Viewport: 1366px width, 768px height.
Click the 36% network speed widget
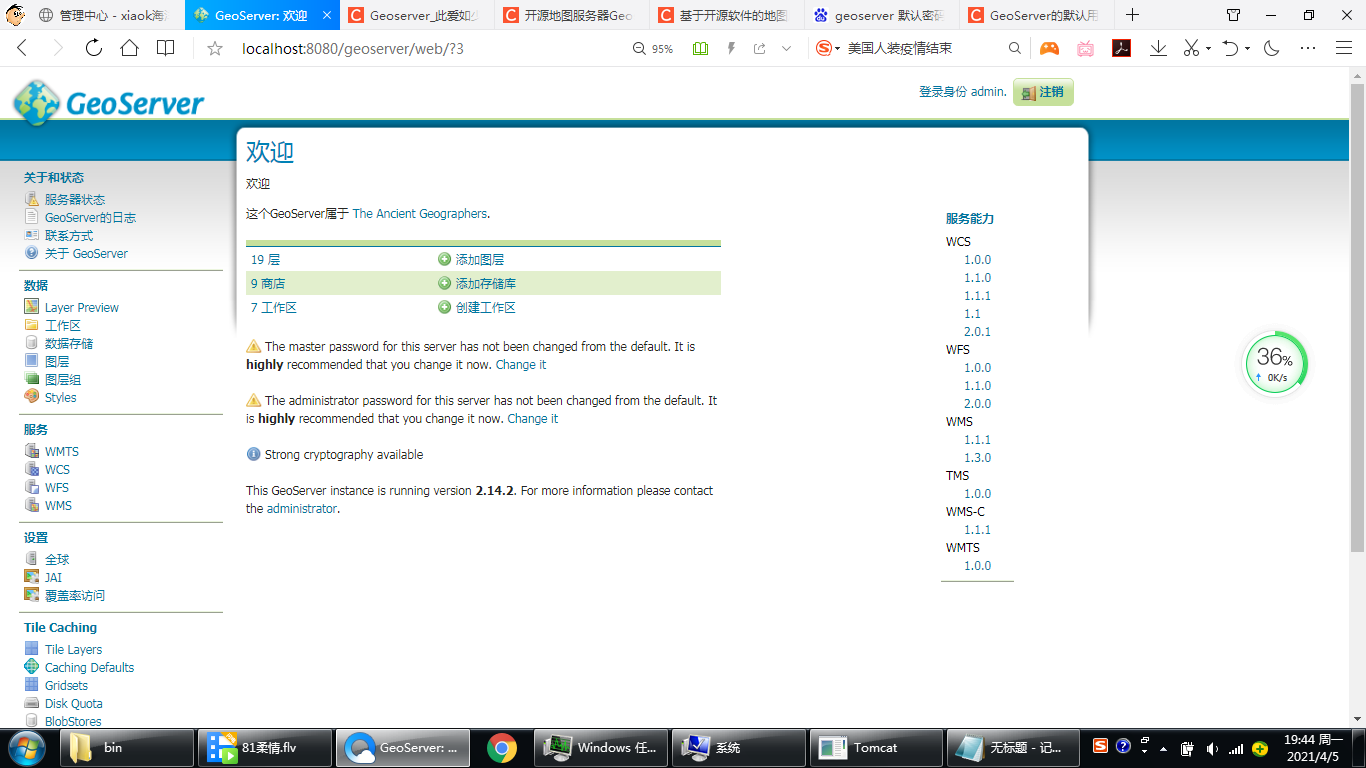coord(1275,364)
